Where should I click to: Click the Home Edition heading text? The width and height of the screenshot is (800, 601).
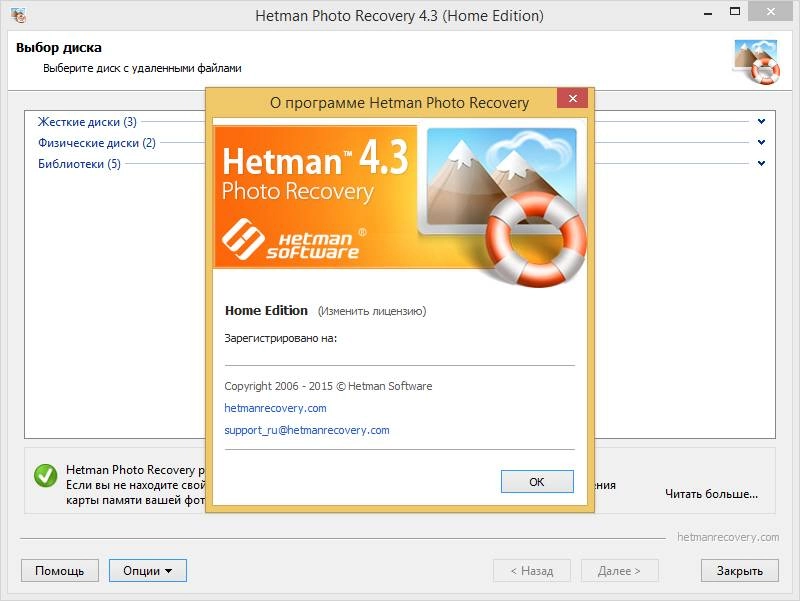click(266, 311)
